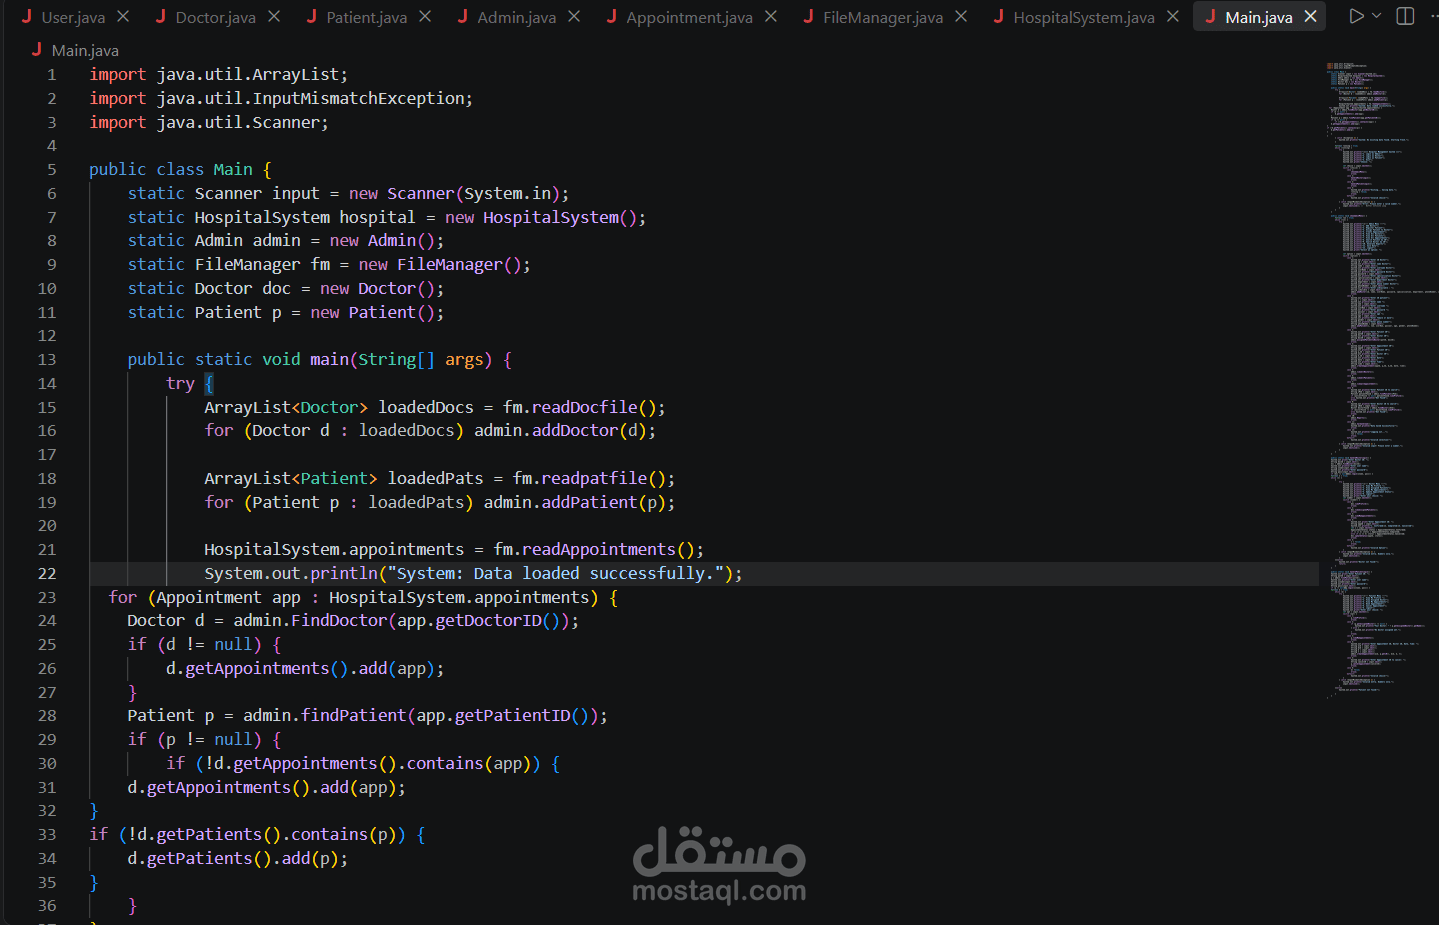Open the run options dropdown arrow
This screenshot has width=1439, height=925.
pyautogui.click(x=1377, y=16)
